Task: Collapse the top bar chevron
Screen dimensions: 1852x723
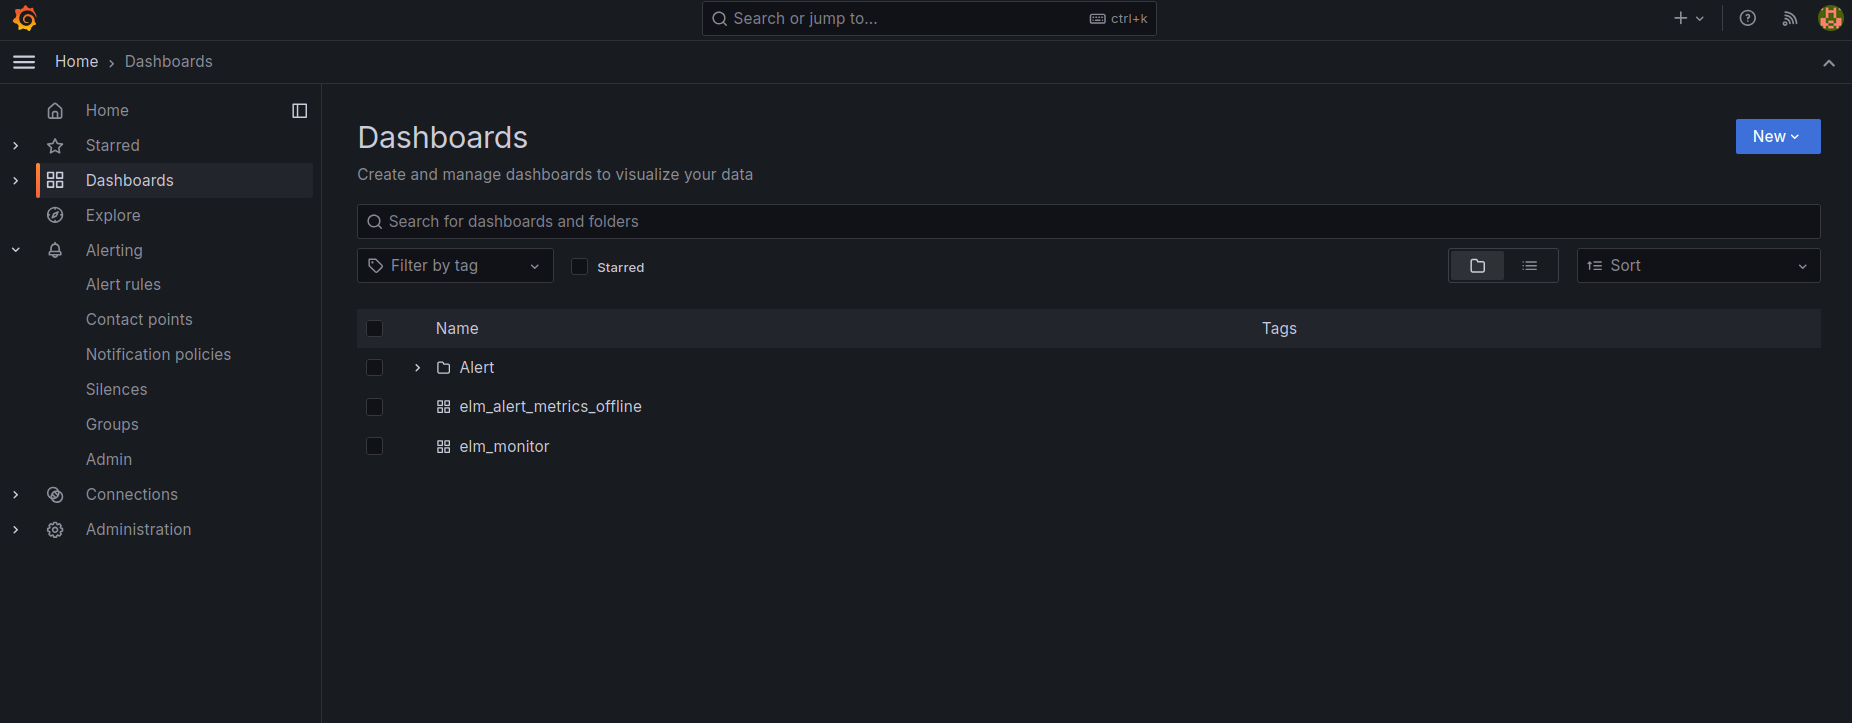Action: (1829, 63)
